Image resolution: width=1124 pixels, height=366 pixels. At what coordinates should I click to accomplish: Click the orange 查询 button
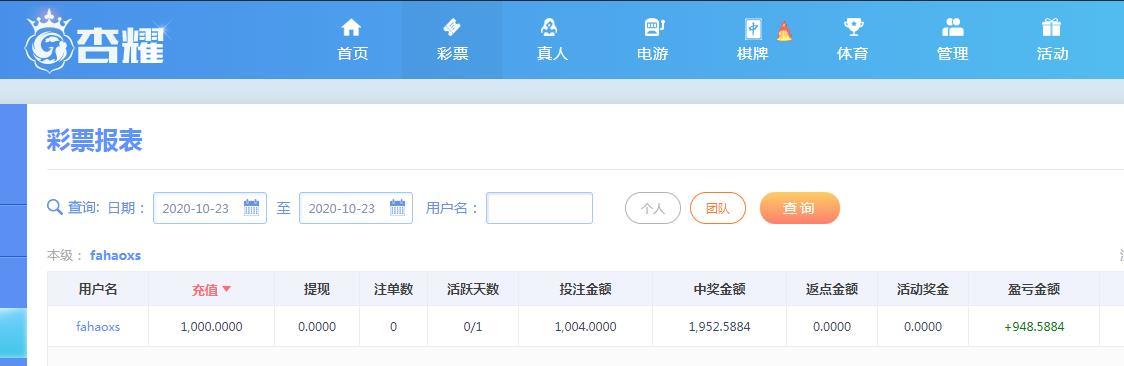click(x=799, y=208)
